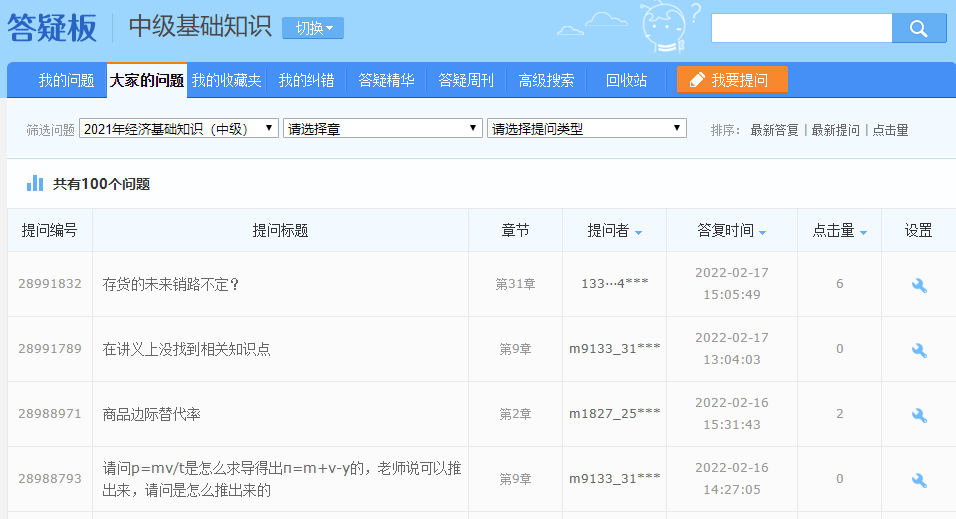Viewport: 956px width, 519px height.
Task: Click the cartoon mascot in the header
Action: pos(664,28)
